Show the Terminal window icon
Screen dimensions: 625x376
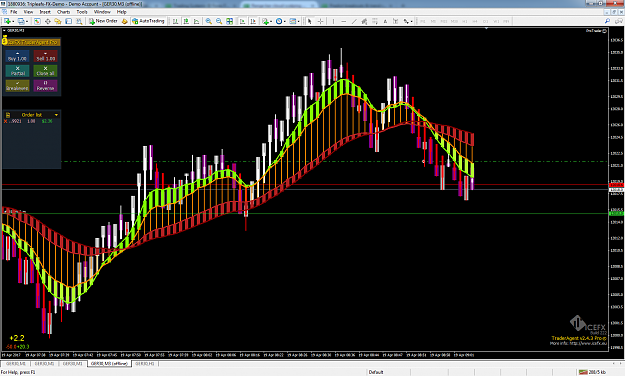[x=69, y=21]
